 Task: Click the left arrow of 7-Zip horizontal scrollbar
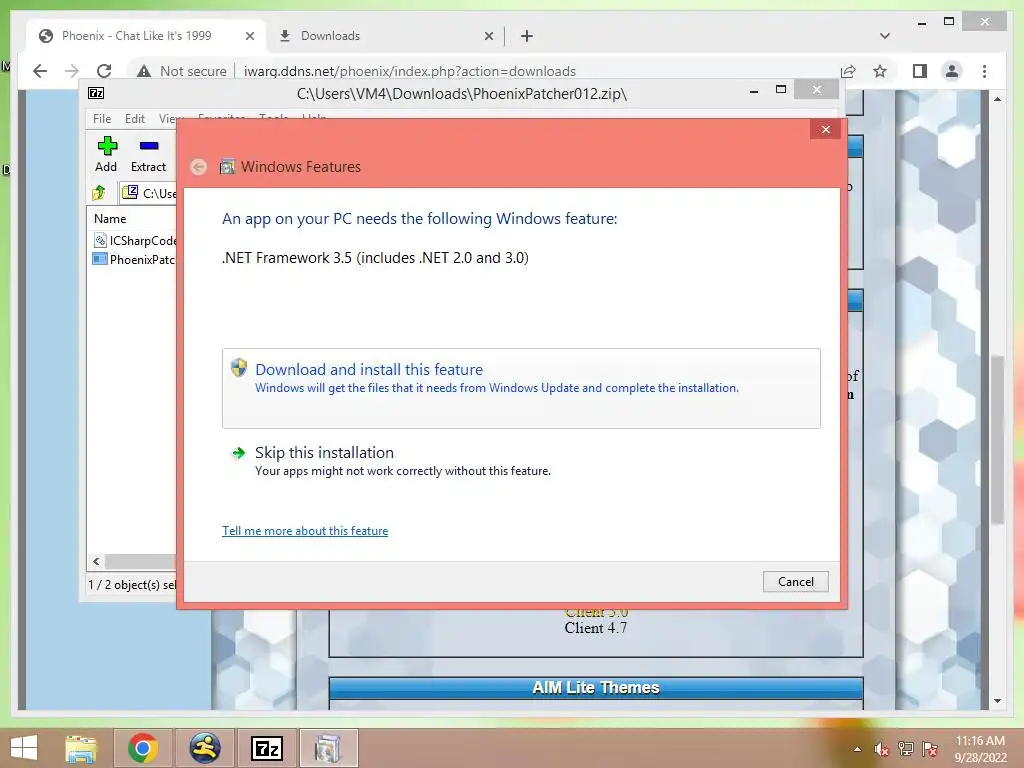coord(96,561)
